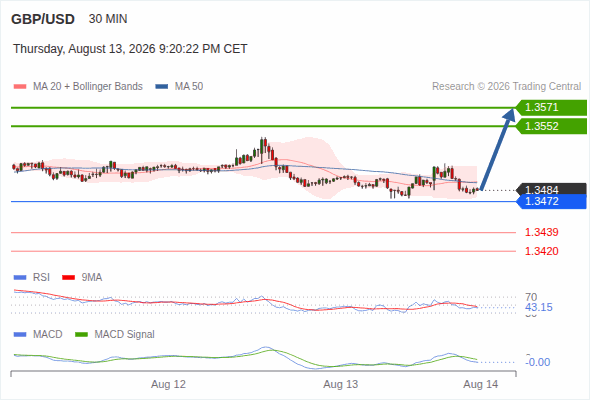Click the blue upward forecast arrow
590x400 pixels.
pos(497,149)
